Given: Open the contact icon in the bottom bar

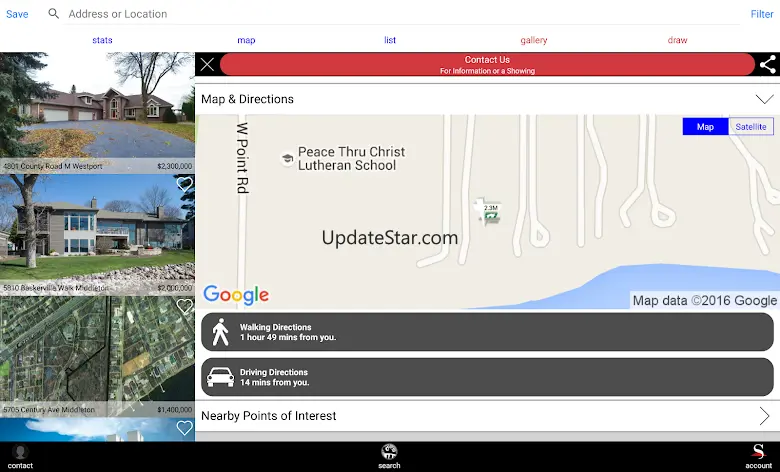Looking at the screenshot, I should coord(20,457).
